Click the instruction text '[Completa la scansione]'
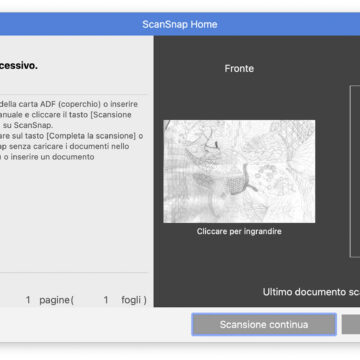This screenshot has height=360, width=360. 91,136
